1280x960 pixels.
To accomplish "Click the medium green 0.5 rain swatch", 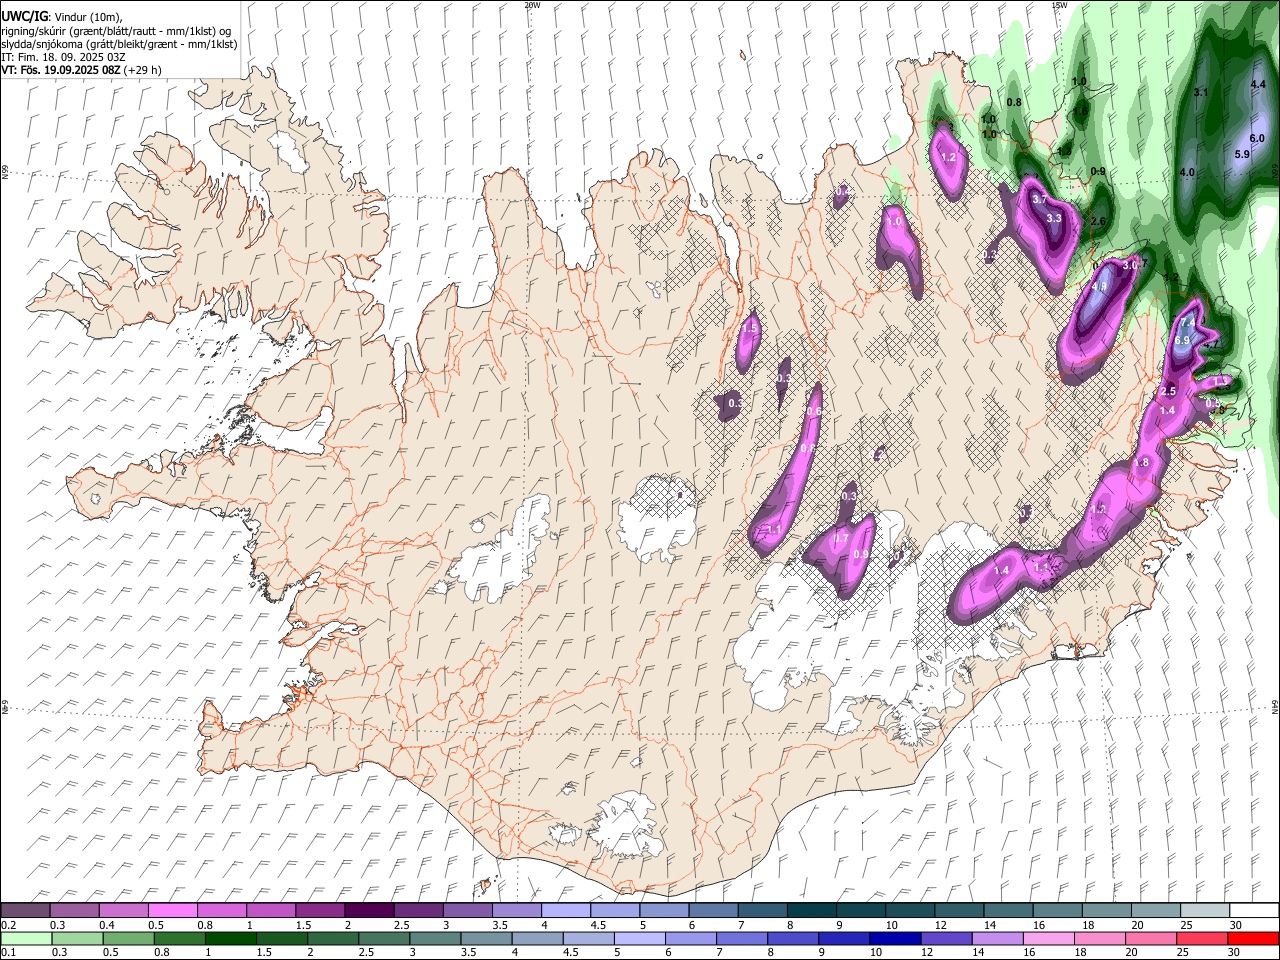I will [x=128, y=938].
